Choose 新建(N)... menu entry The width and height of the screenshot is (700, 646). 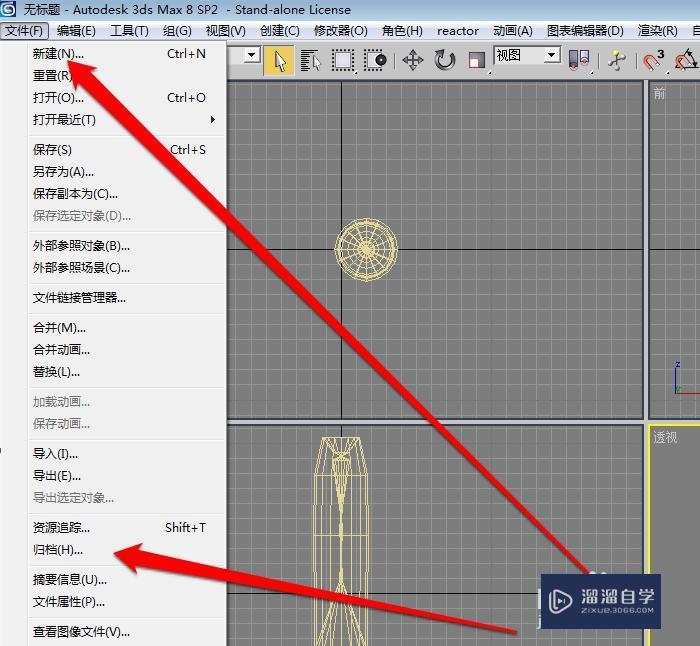point(127,54)
